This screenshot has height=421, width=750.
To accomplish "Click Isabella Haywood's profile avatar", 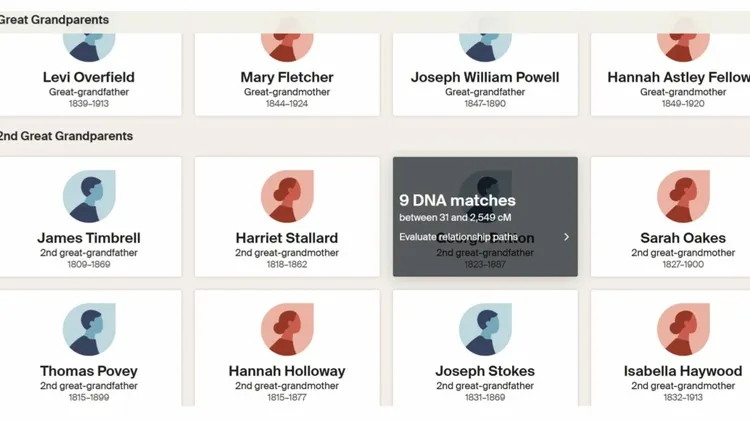I will 683,330.
